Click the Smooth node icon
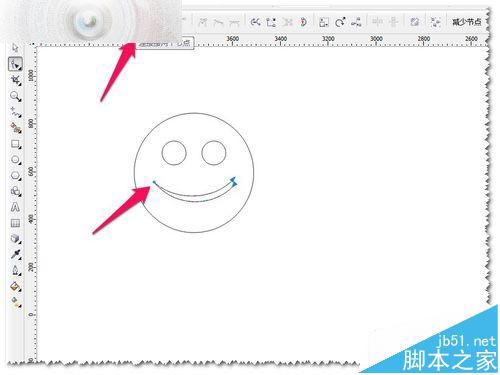Screen dimensions: 500x375 click(x=218, y=22)
